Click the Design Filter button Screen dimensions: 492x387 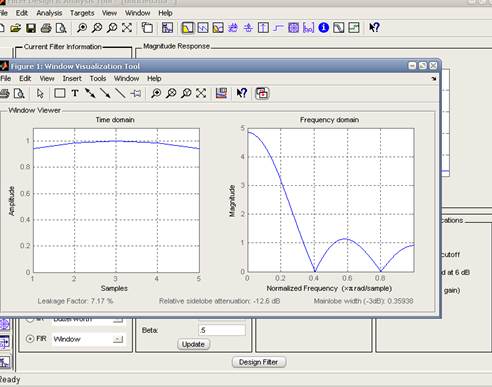259,362
